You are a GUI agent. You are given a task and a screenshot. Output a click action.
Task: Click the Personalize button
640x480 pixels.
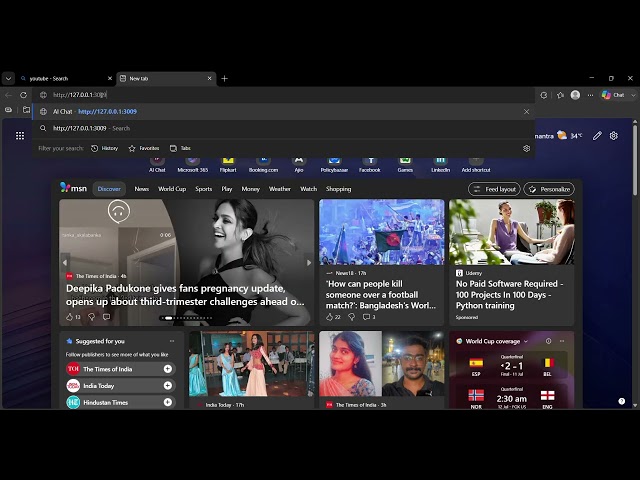tap(549, 189)
